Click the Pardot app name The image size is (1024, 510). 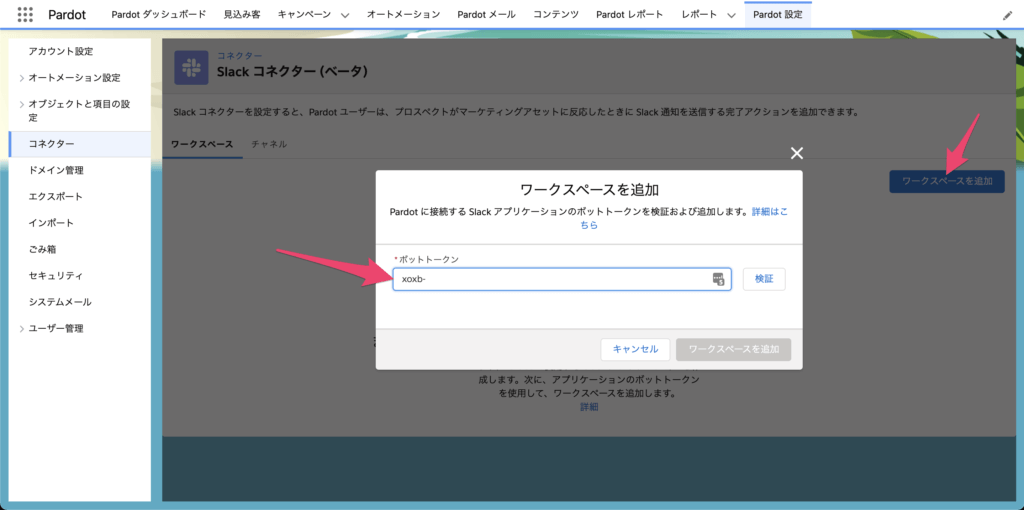(67, 15)
